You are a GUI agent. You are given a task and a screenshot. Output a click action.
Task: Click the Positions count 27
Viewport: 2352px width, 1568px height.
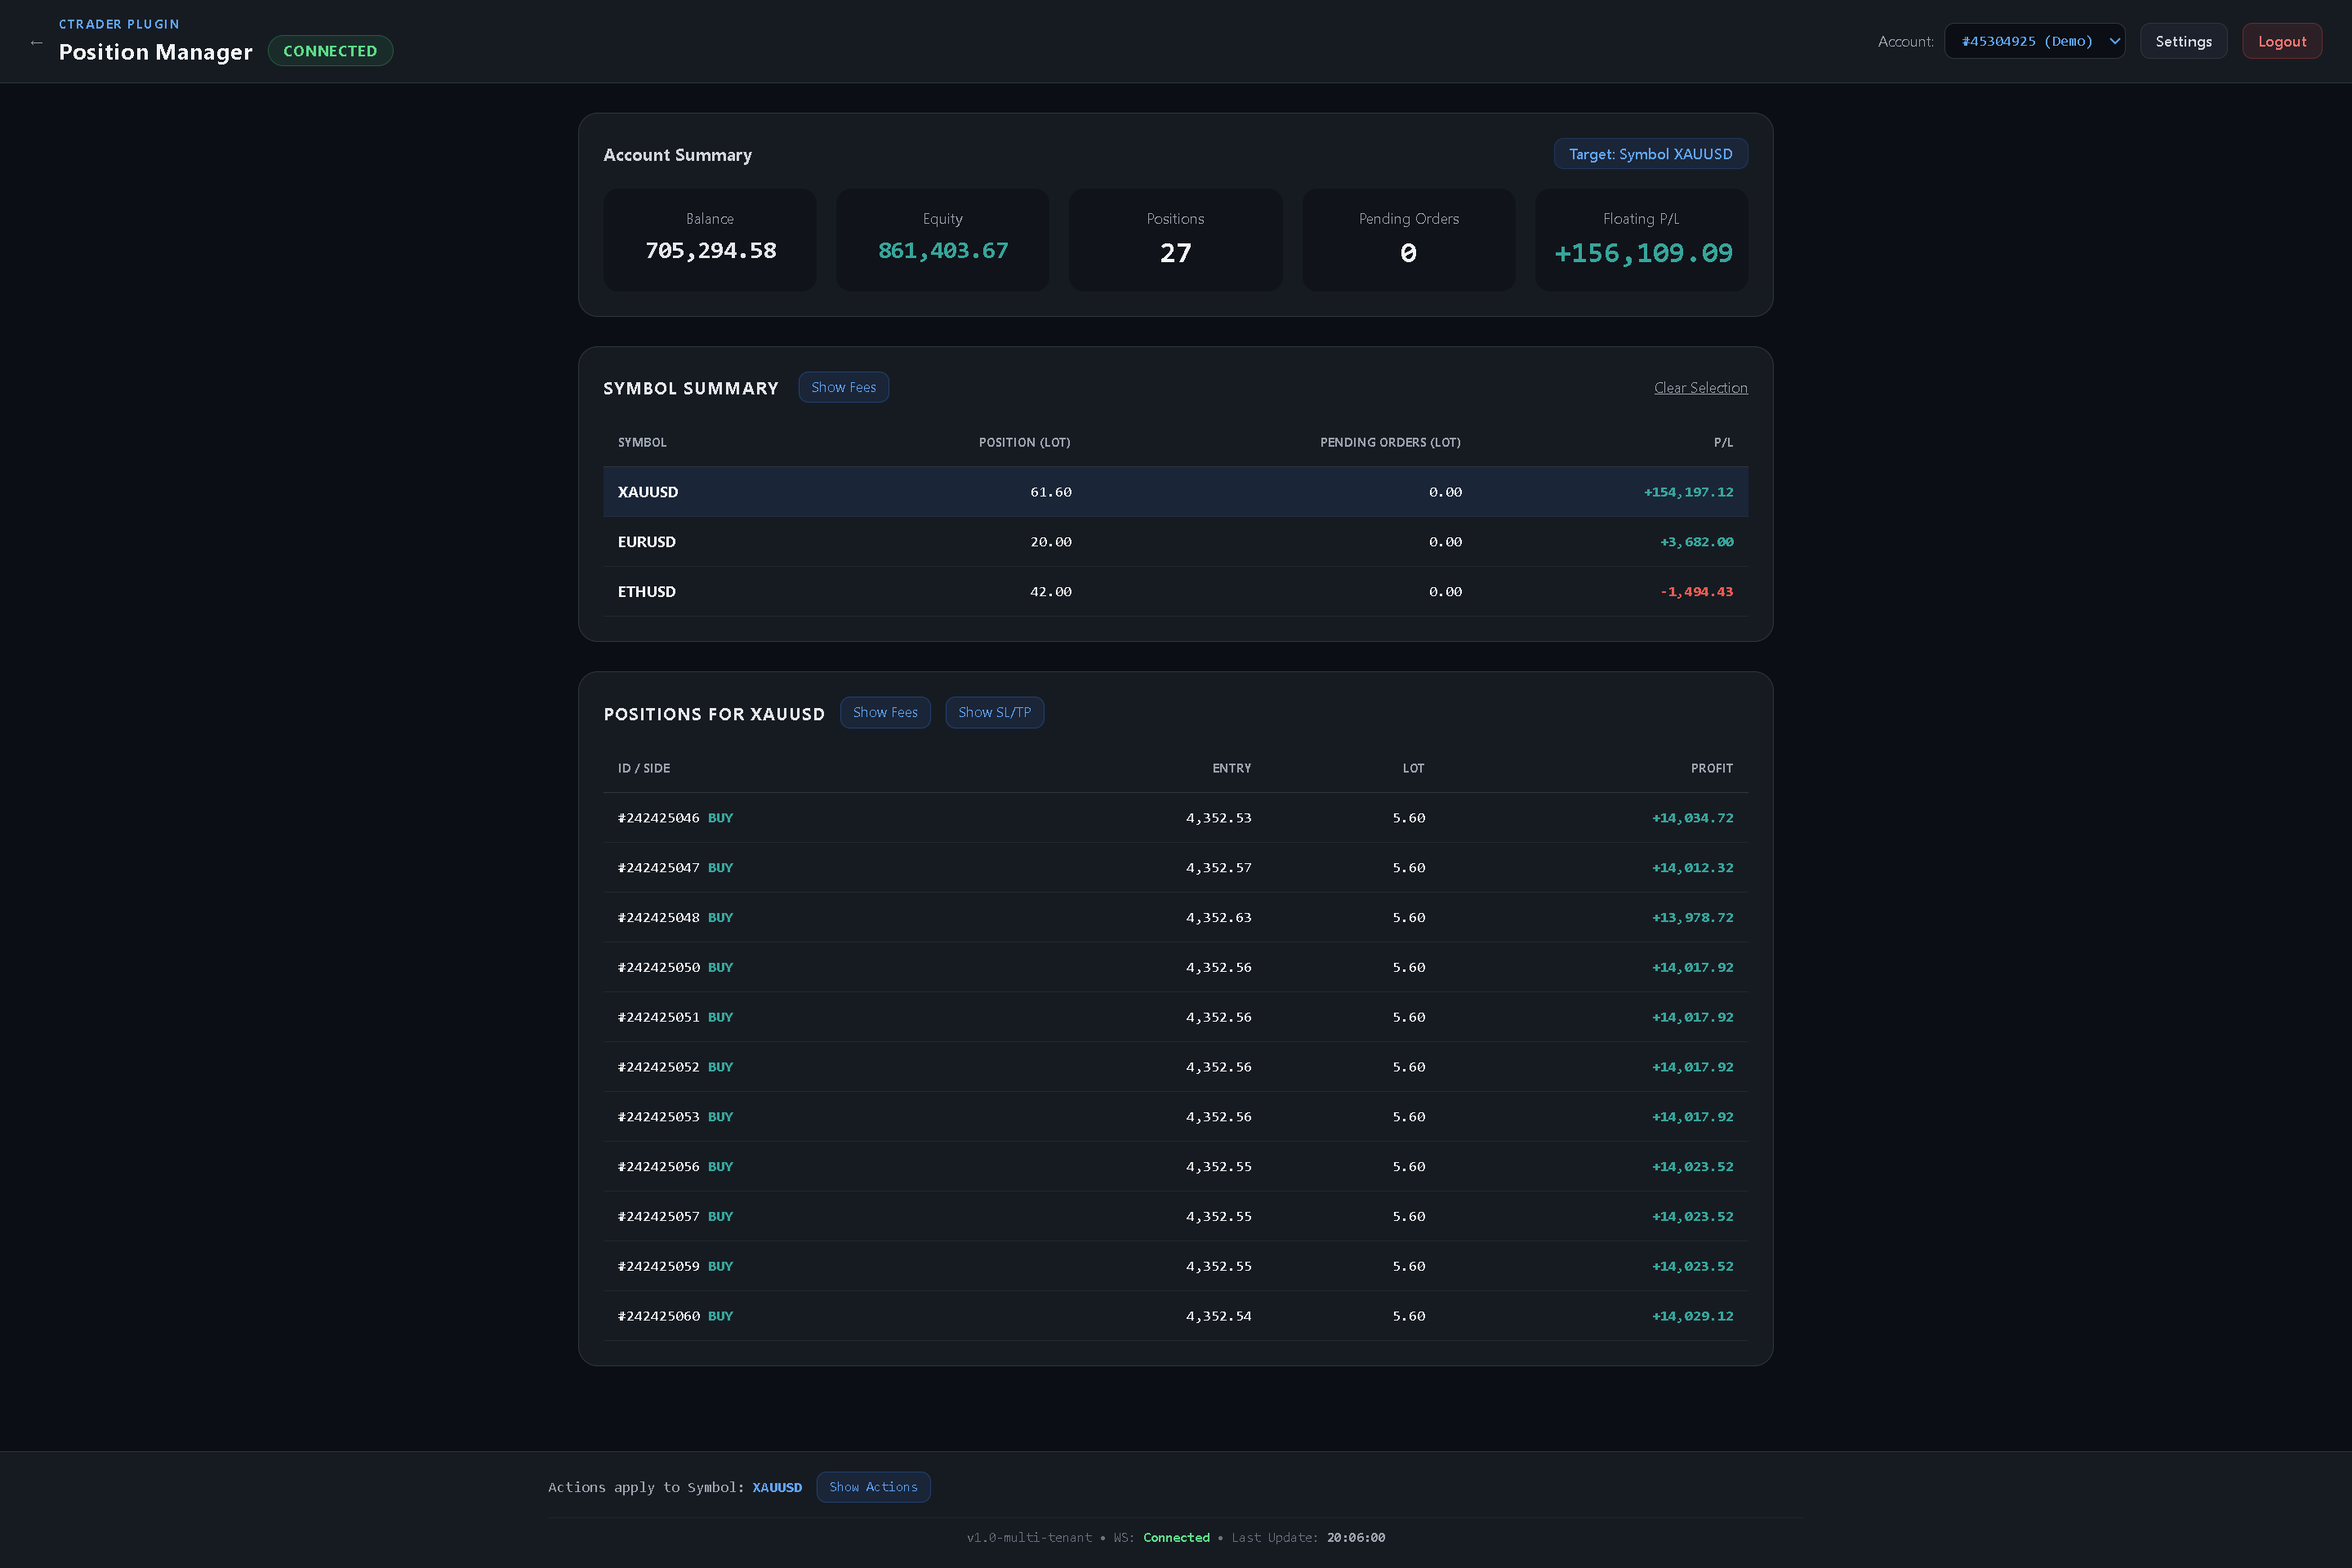[x=1176, y=253]
